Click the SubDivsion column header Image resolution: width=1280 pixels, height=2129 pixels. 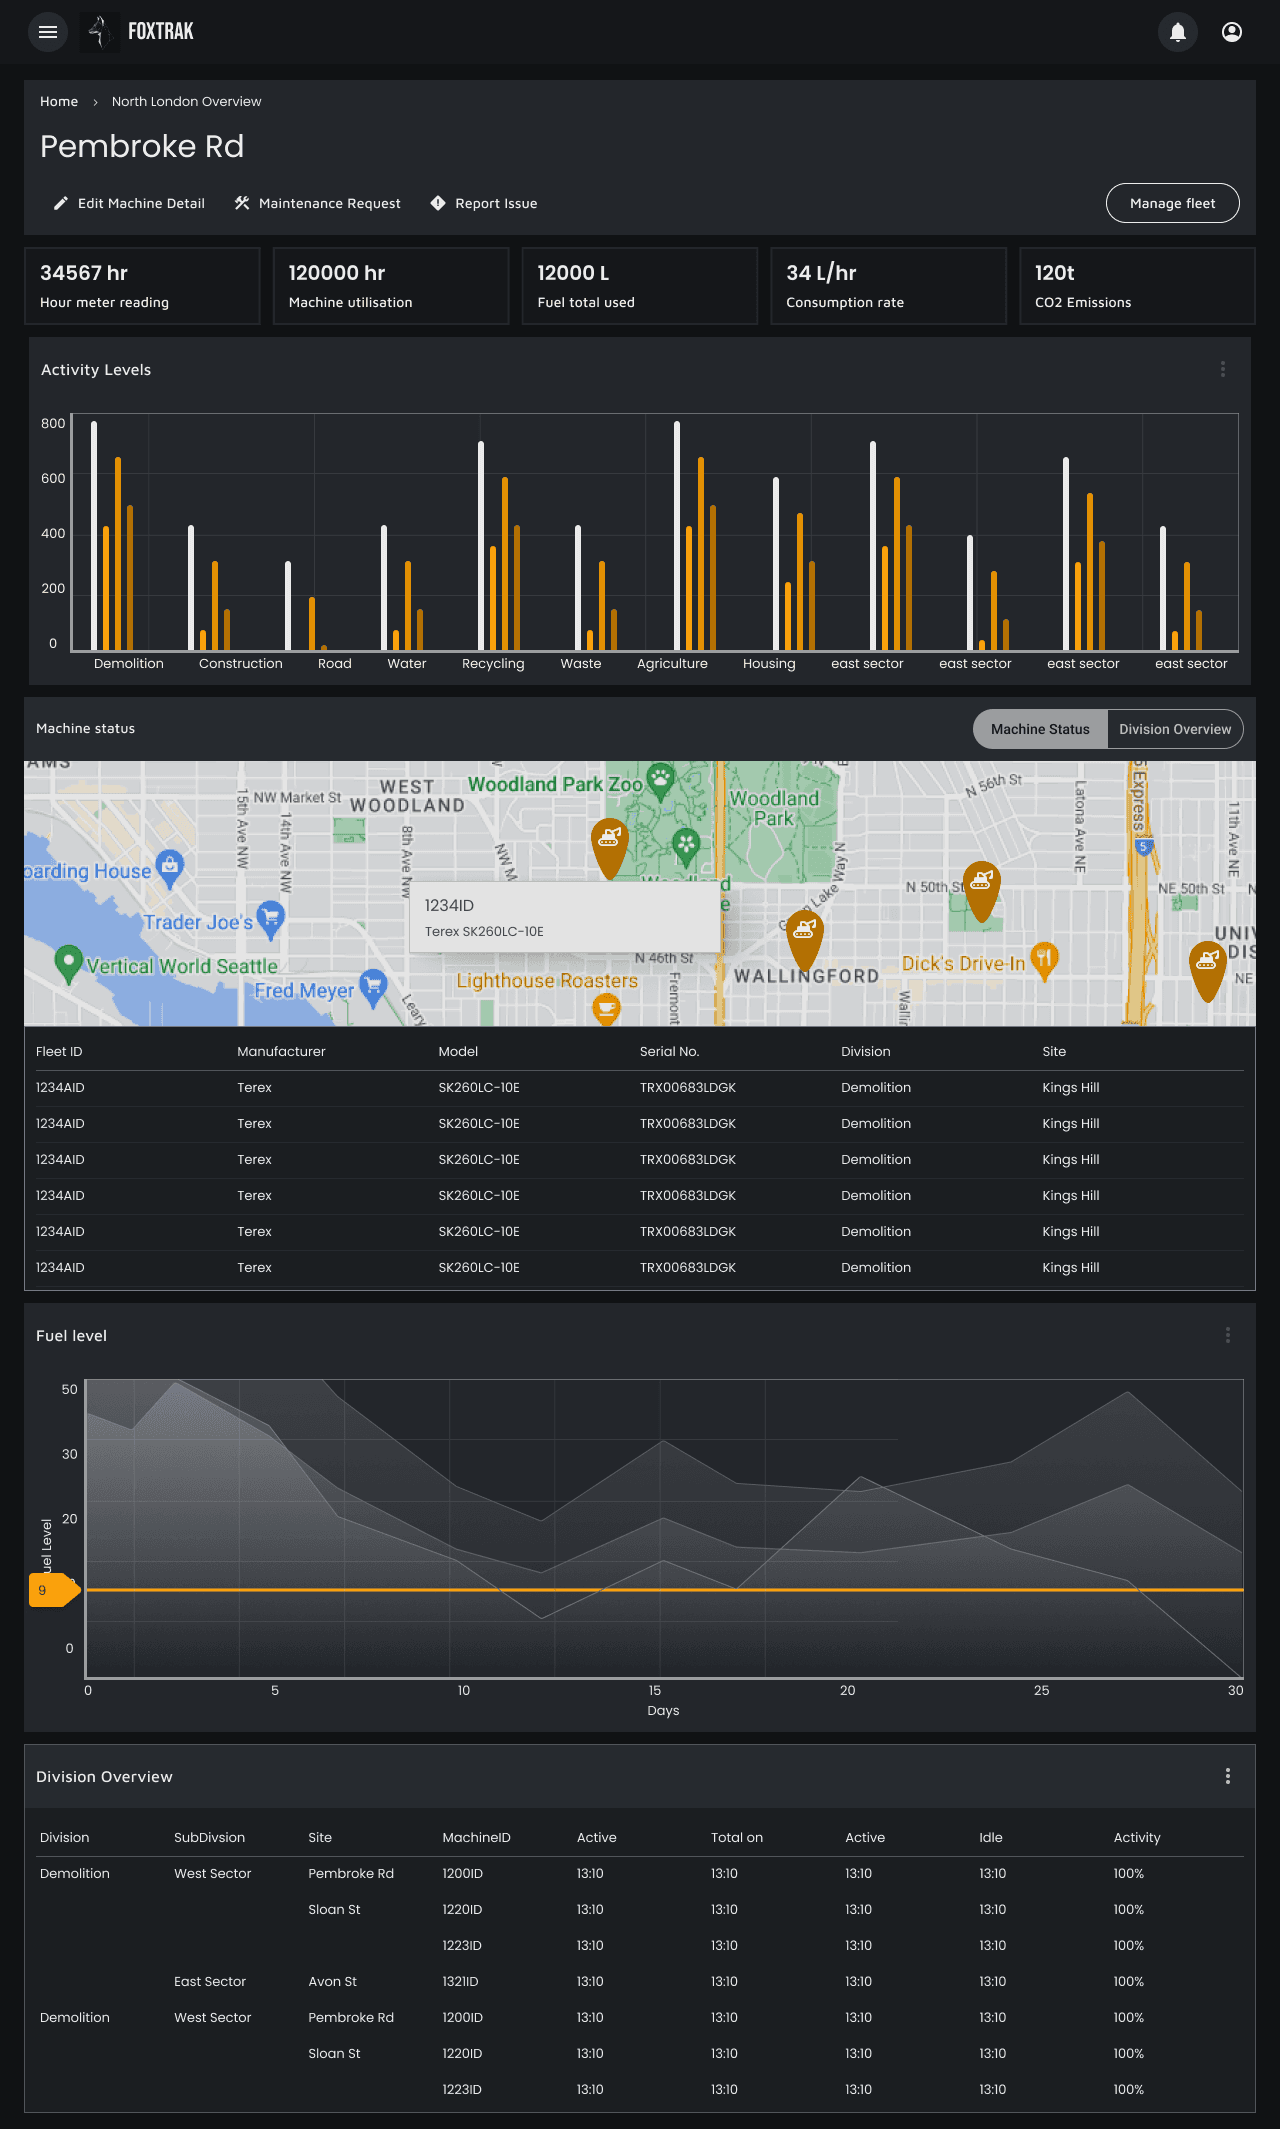point(209,1837)
